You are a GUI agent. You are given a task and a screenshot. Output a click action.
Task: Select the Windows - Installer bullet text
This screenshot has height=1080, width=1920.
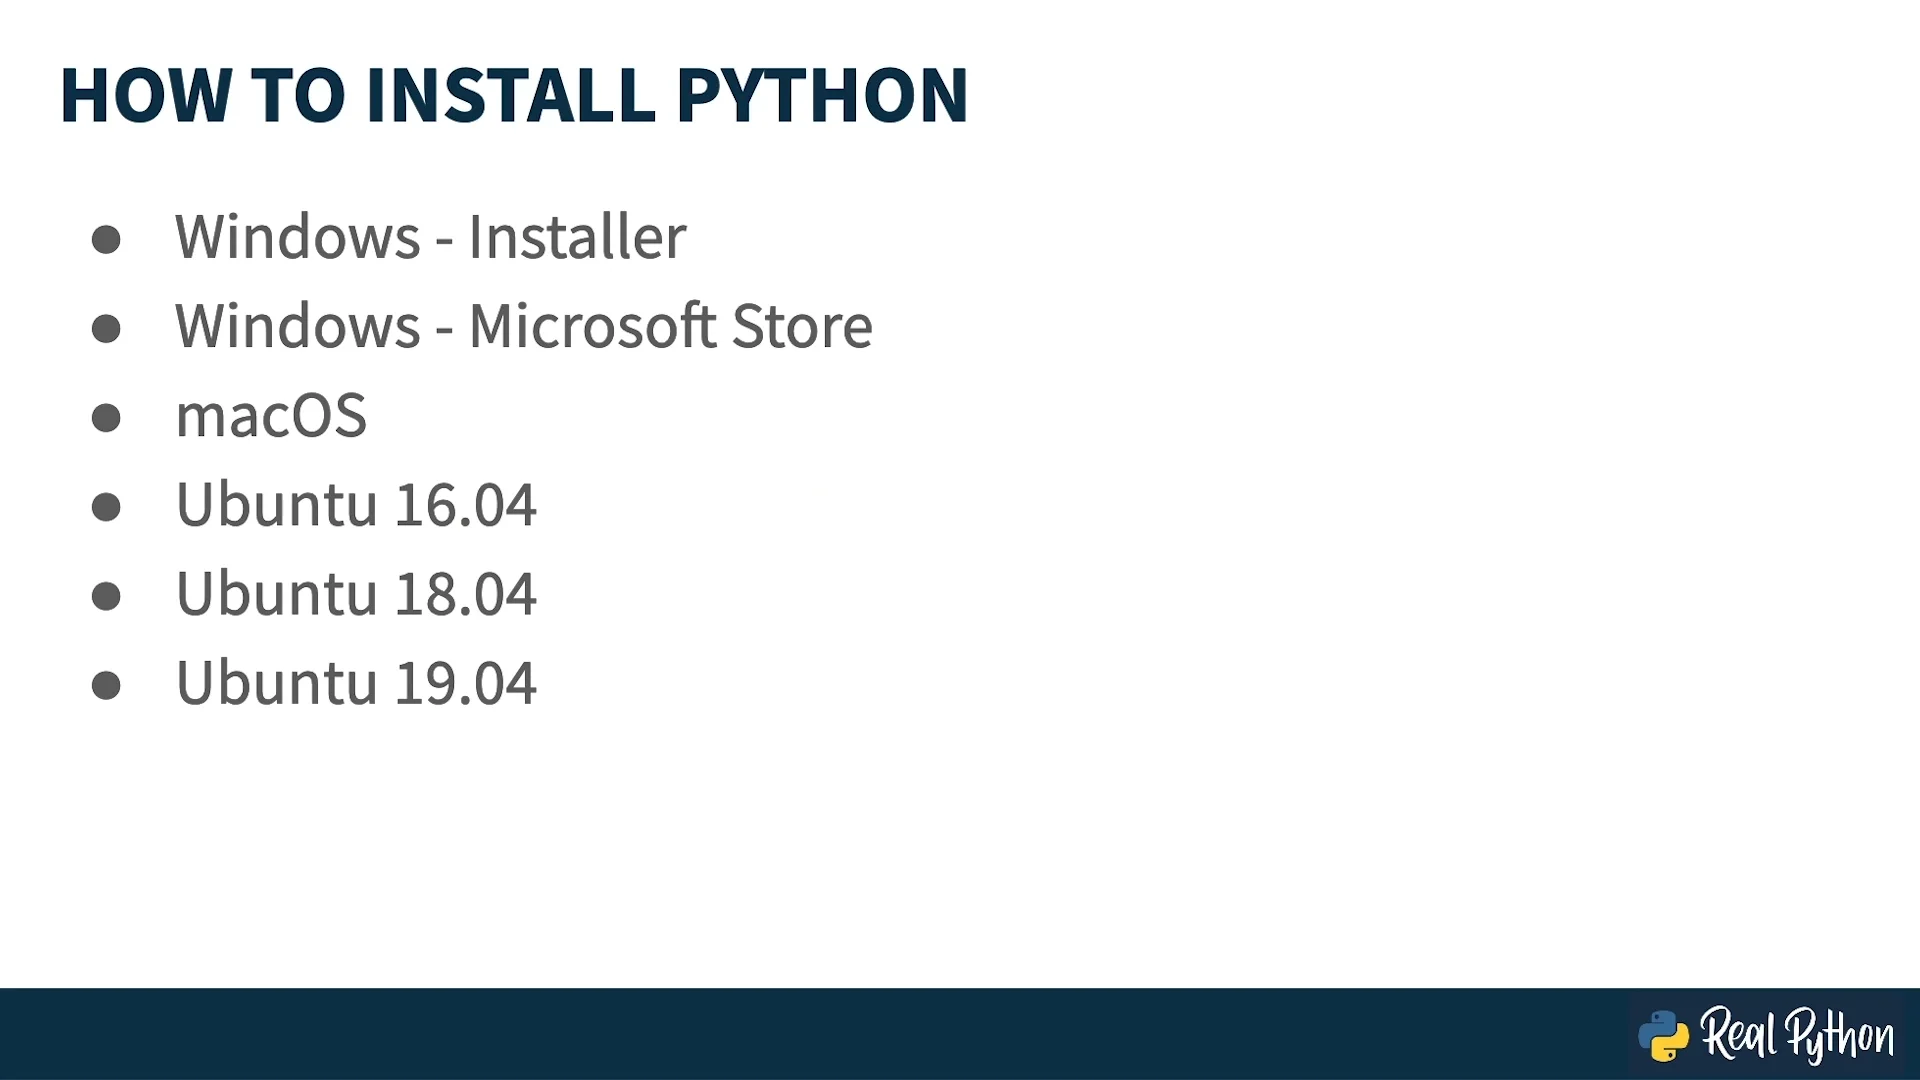[x=430, y=237]
